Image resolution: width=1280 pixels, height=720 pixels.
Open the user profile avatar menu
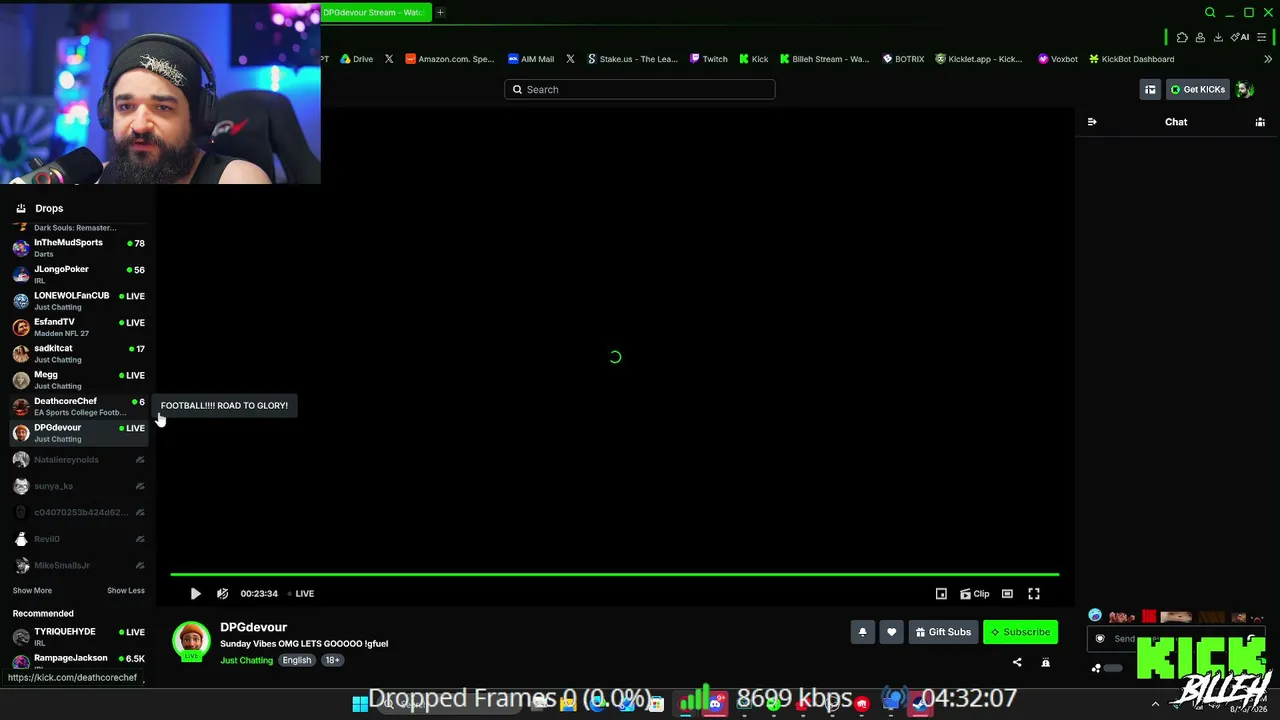pos(1245,89)
